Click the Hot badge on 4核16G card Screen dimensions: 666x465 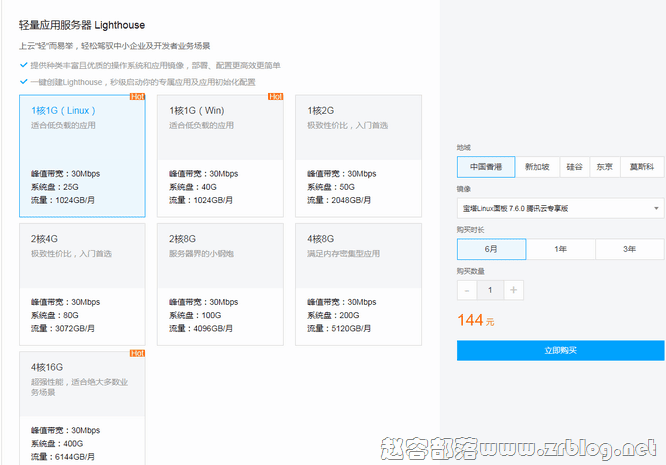coord(138,353)
